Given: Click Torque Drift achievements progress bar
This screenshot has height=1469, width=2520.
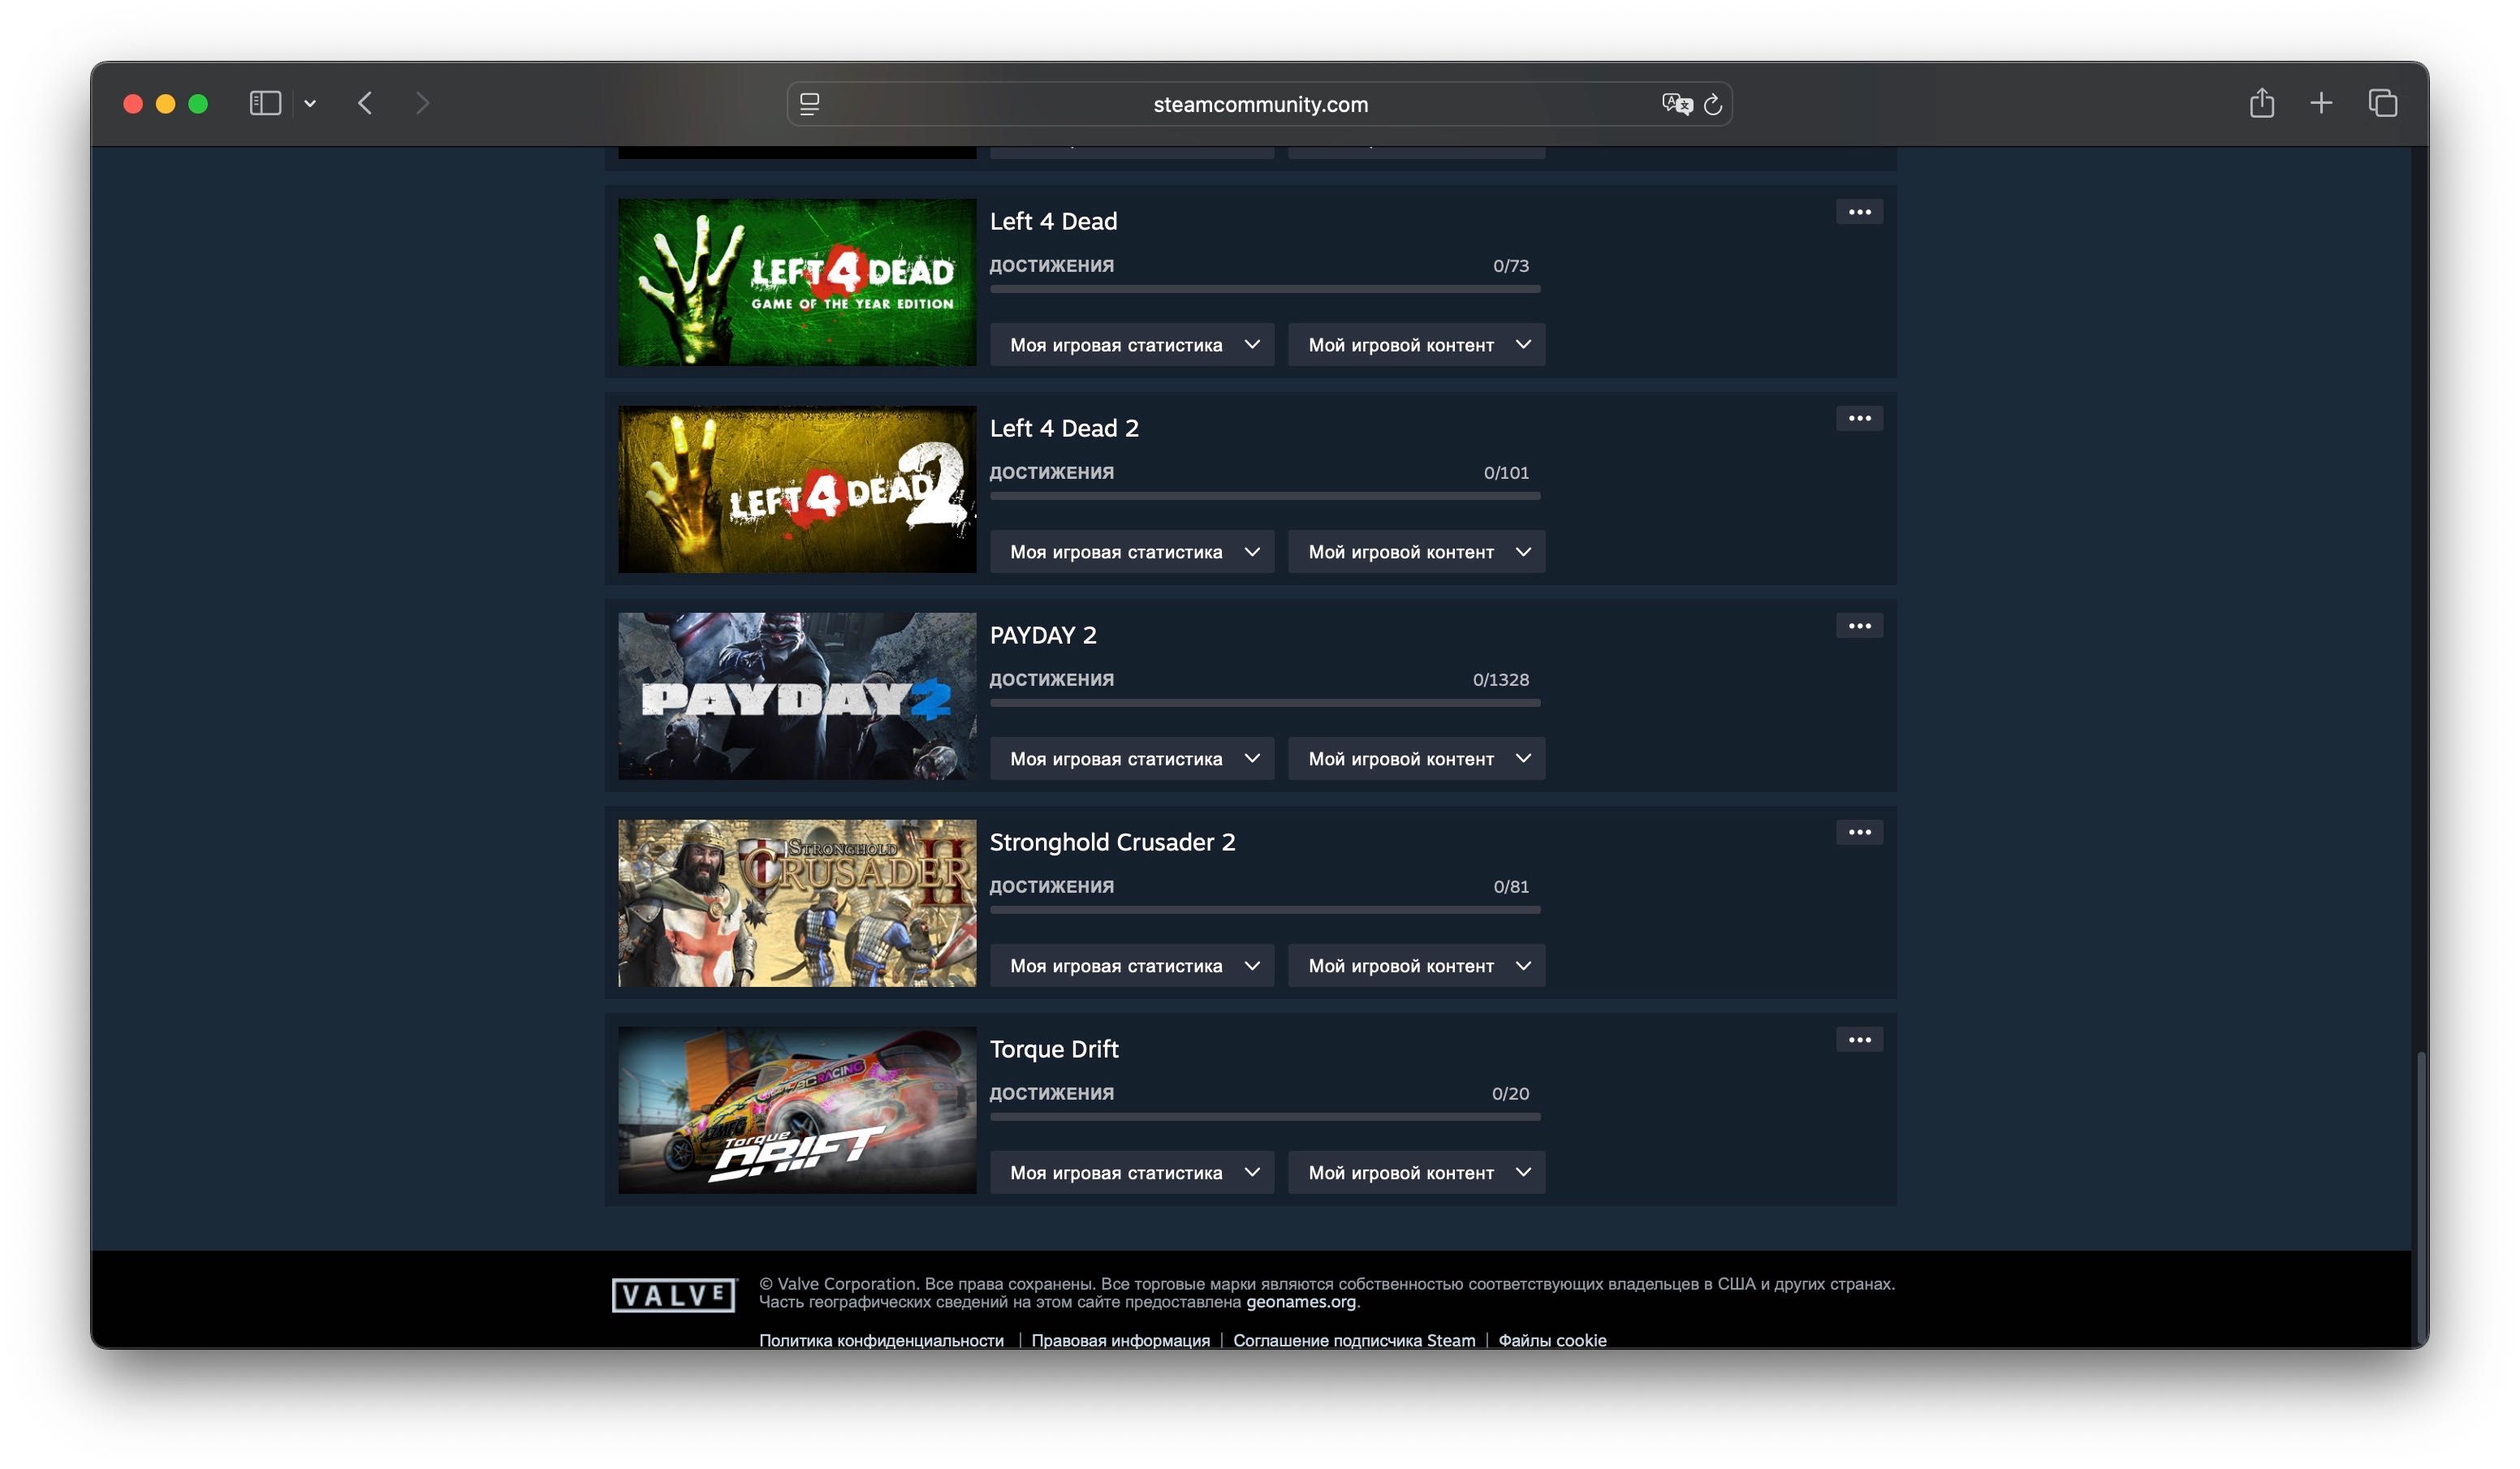Looking at the screenshot, I should coord(1265,1117).
